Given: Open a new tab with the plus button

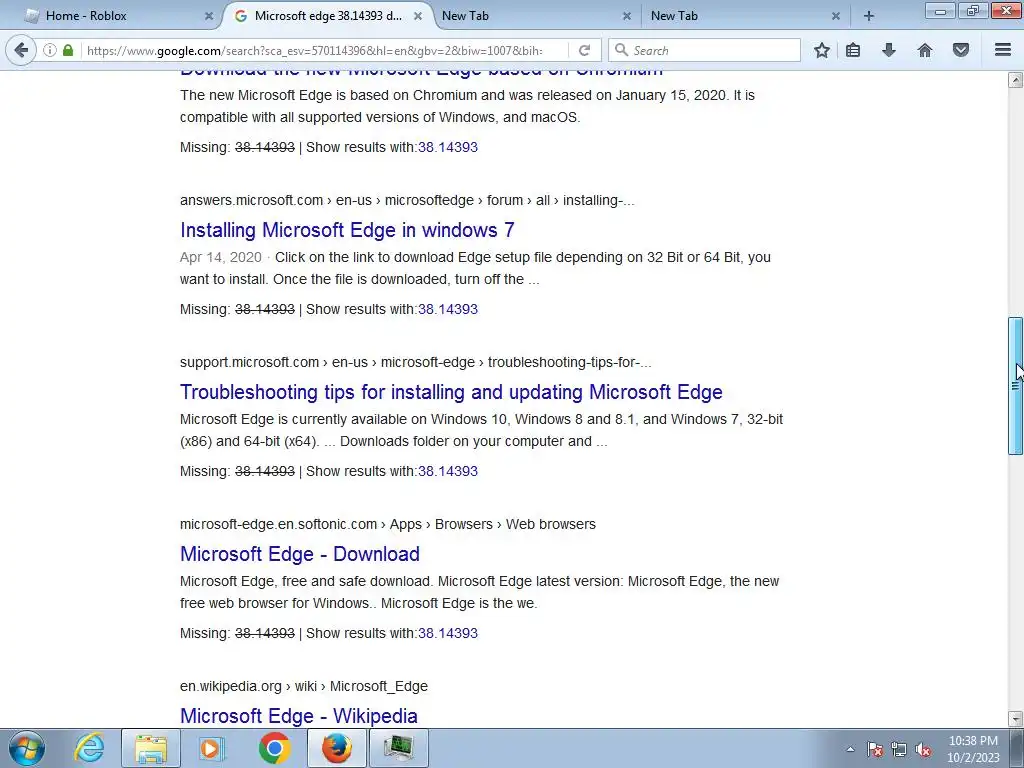Looking at the screenshot, I should tap(869, 16).
